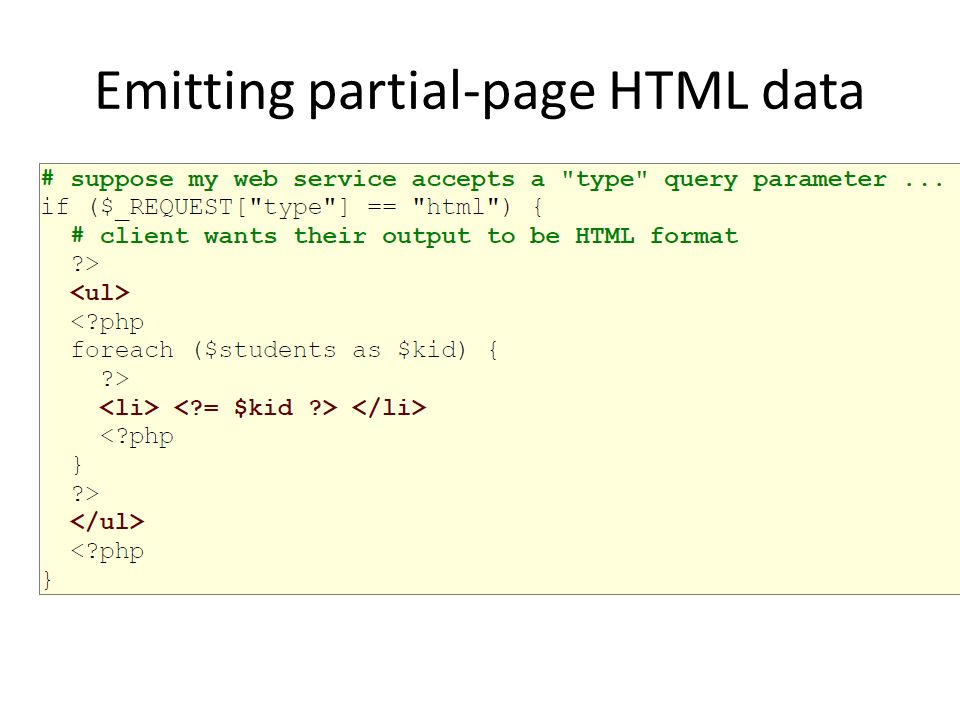Click the first "<?php" line, after <ul>

tap(107, 323)
